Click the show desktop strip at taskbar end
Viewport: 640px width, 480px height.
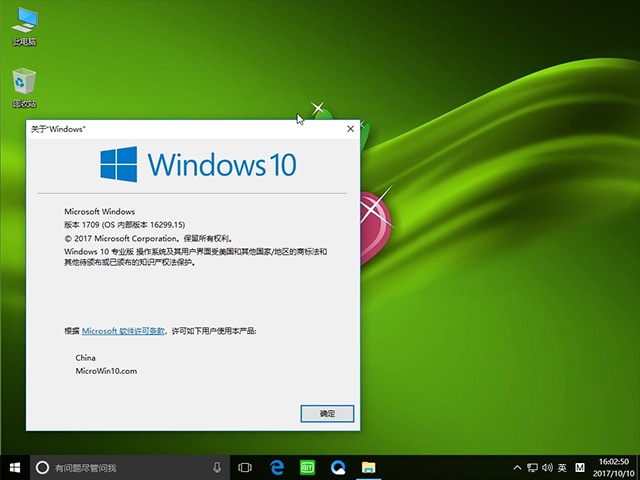tap(638, 468)
